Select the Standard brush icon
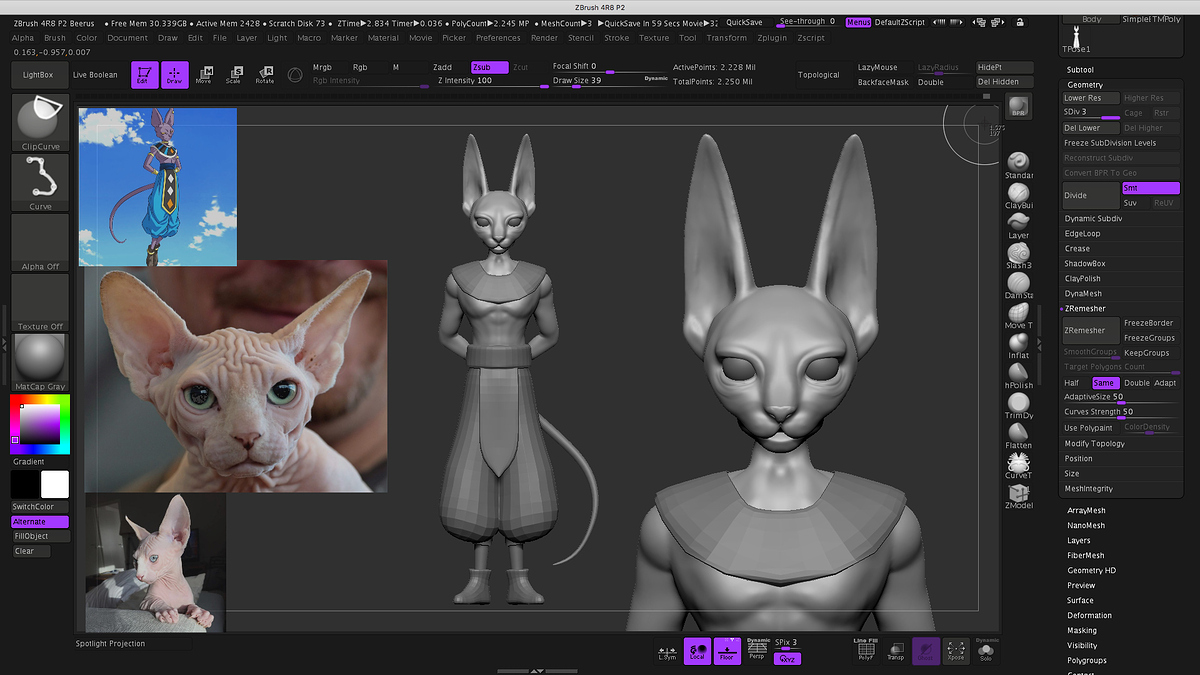The height and width of the screenshot is (675, 1200). pos(1018,166)
